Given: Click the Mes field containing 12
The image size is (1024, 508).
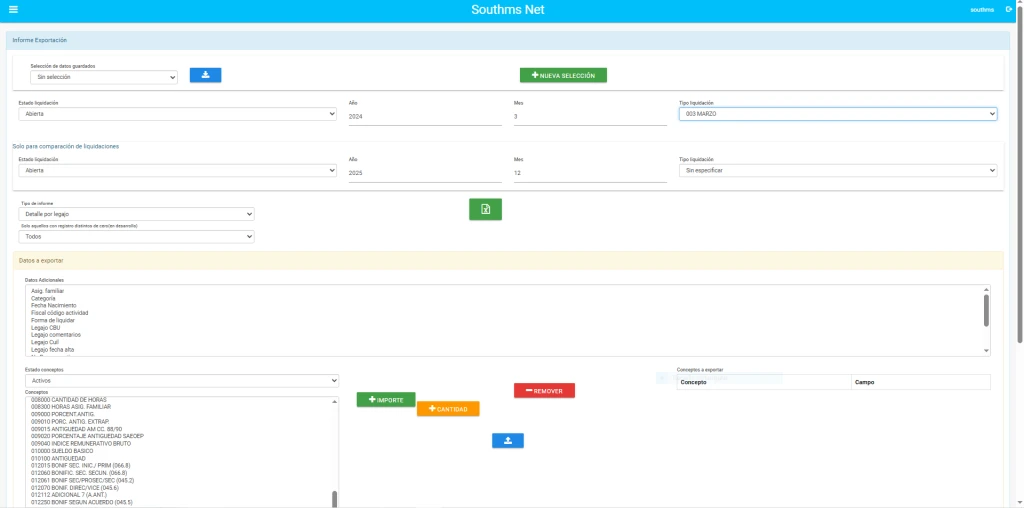Looking at the screenshot, I should click(x=590, y=174).
